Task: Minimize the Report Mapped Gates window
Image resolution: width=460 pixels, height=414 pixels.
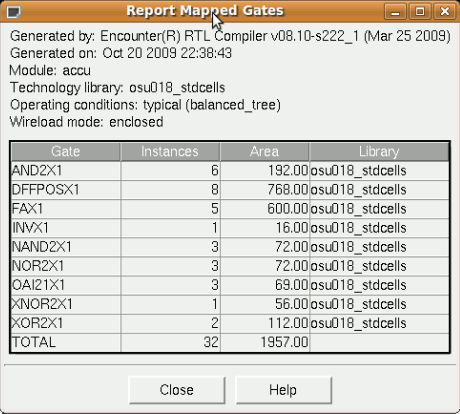Action: 395,12
